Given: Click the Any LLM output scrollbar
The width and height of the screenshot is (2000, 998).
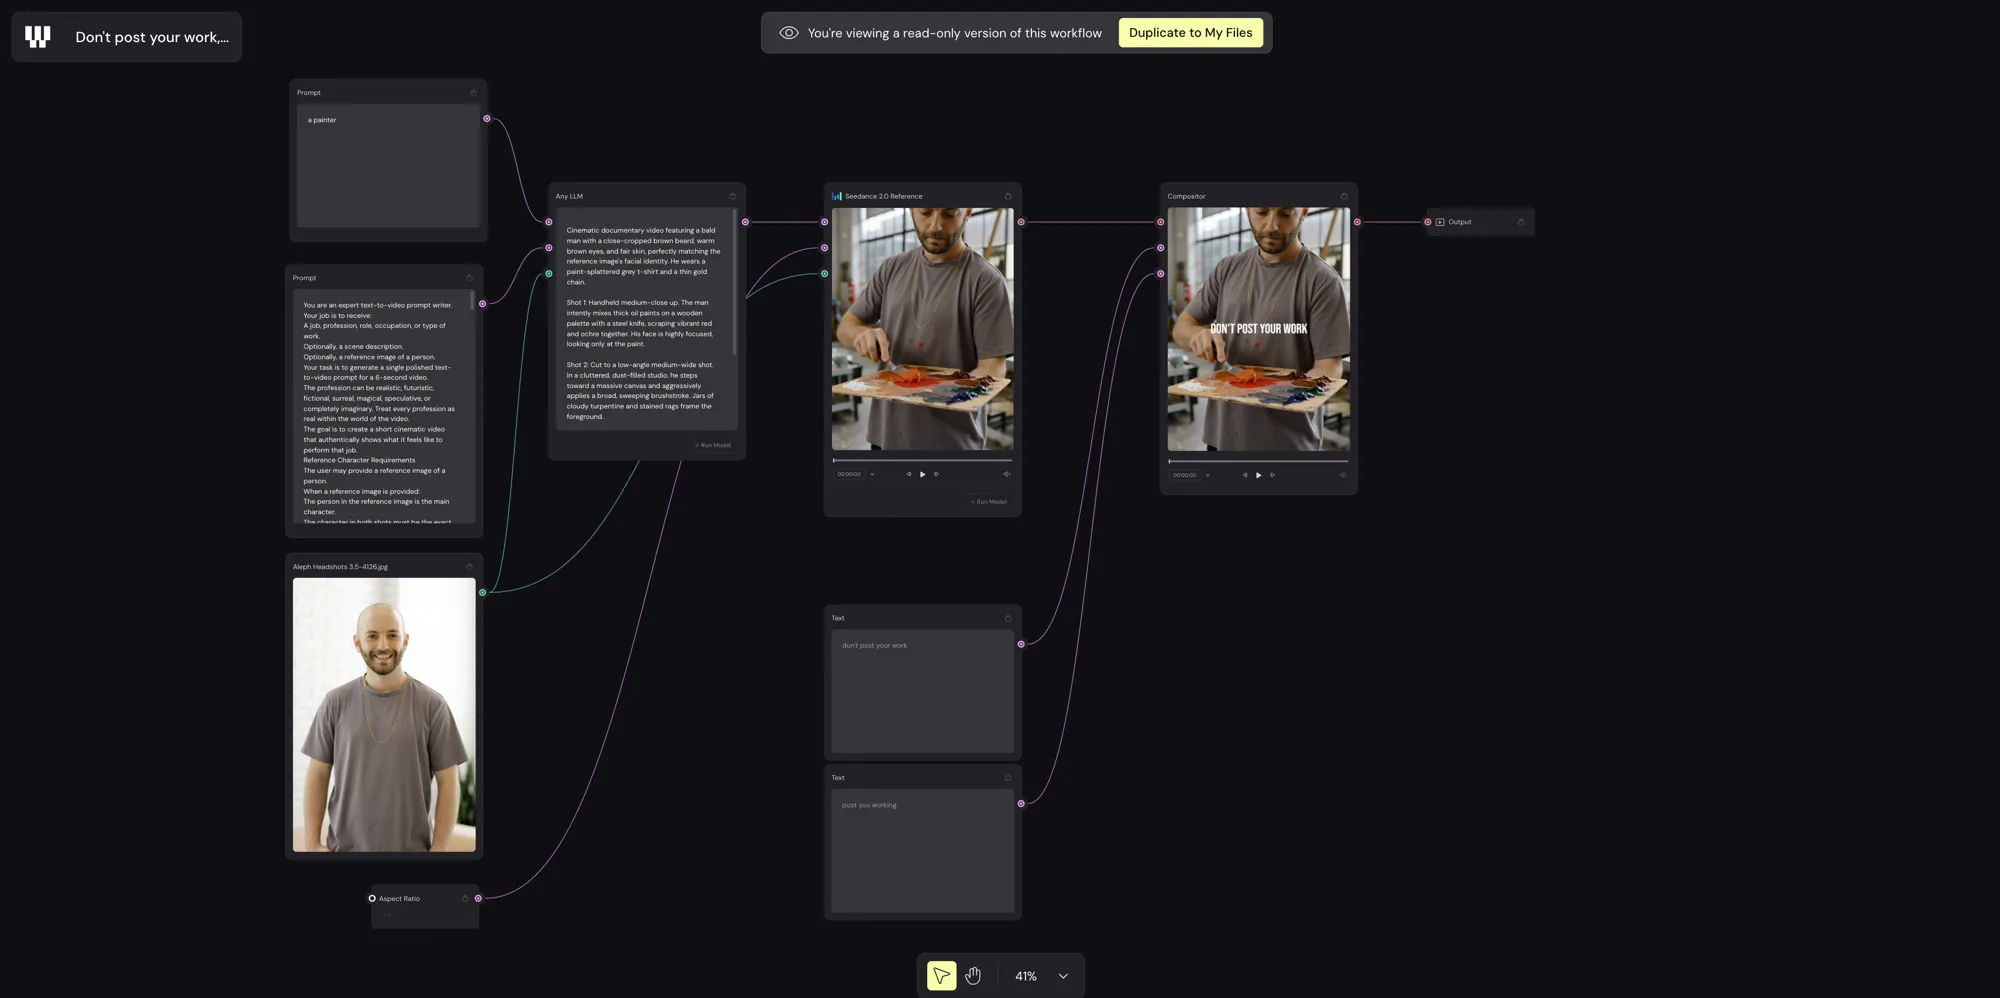Looking at the screenshot, I should tap(735, 282).
